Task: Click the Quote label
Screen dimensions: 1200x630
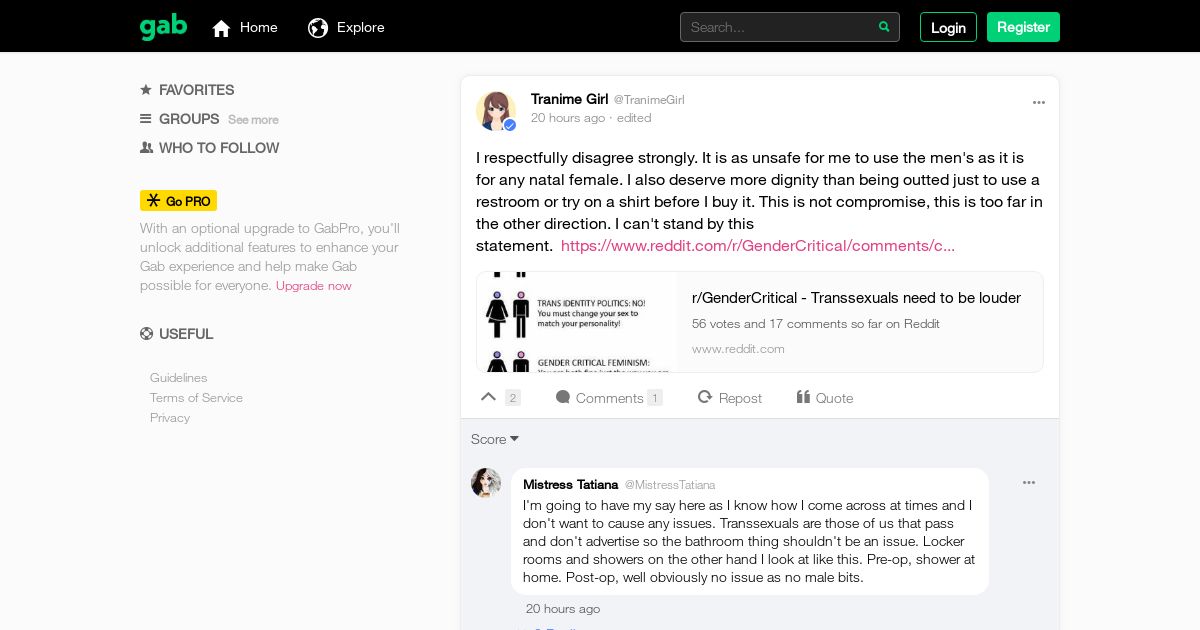Action: tap(835, 398)
